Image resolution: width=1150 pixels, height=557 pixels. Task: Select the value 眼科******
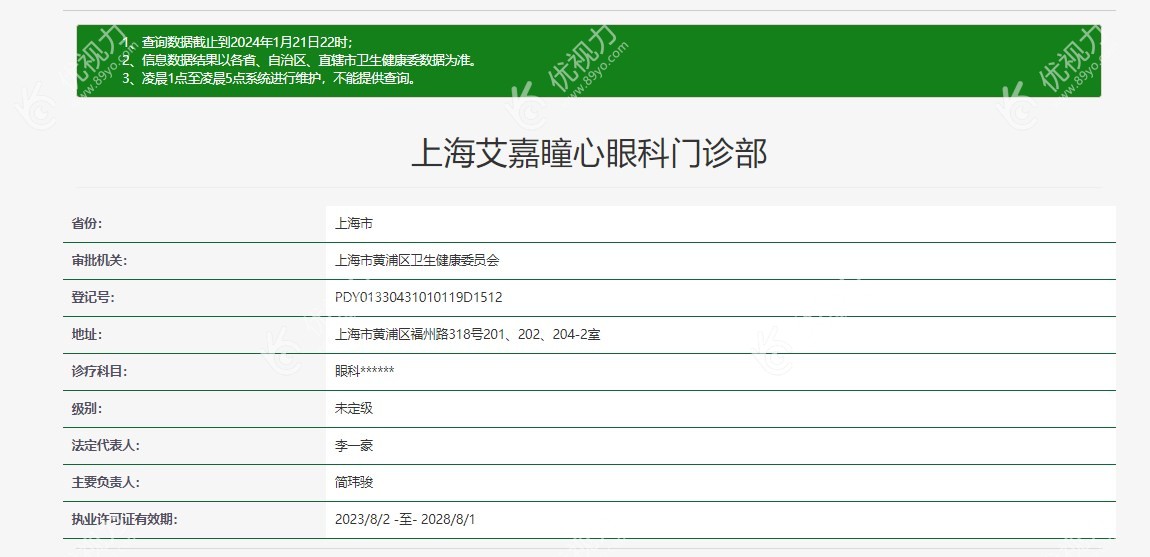click(365, 371)
